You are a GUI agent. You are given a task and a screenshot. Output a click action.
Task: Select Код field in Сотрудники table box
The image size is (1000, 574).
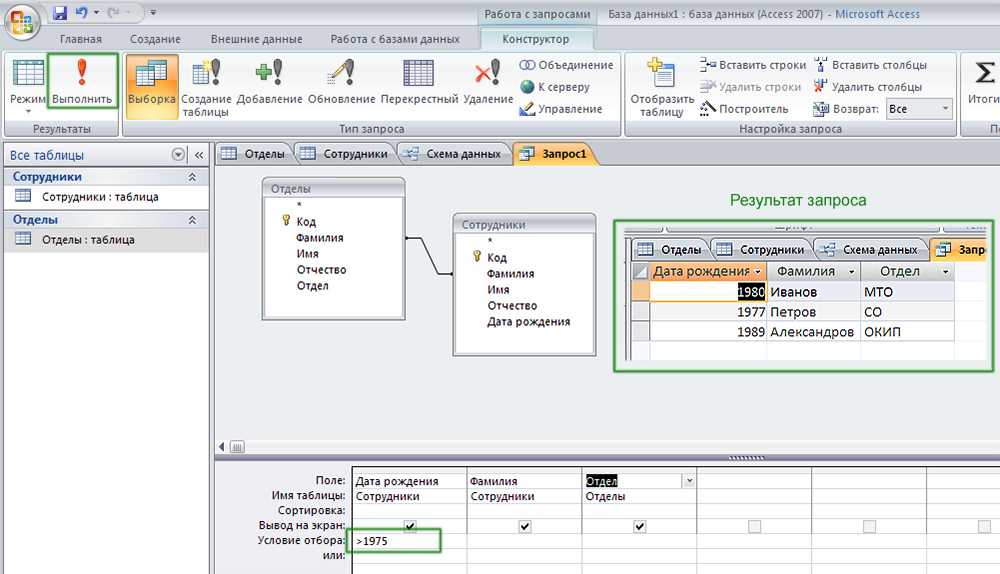[496, 258]
